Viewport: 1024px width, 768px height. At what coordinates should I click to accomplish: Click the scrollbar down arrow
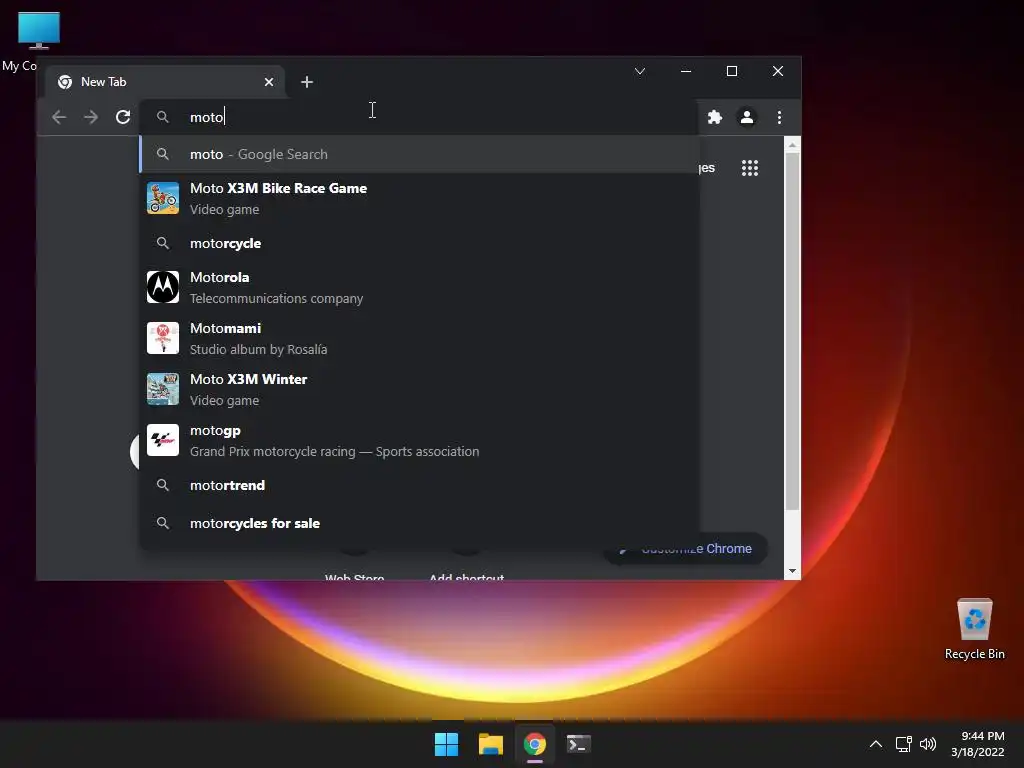tap(792, 571)
